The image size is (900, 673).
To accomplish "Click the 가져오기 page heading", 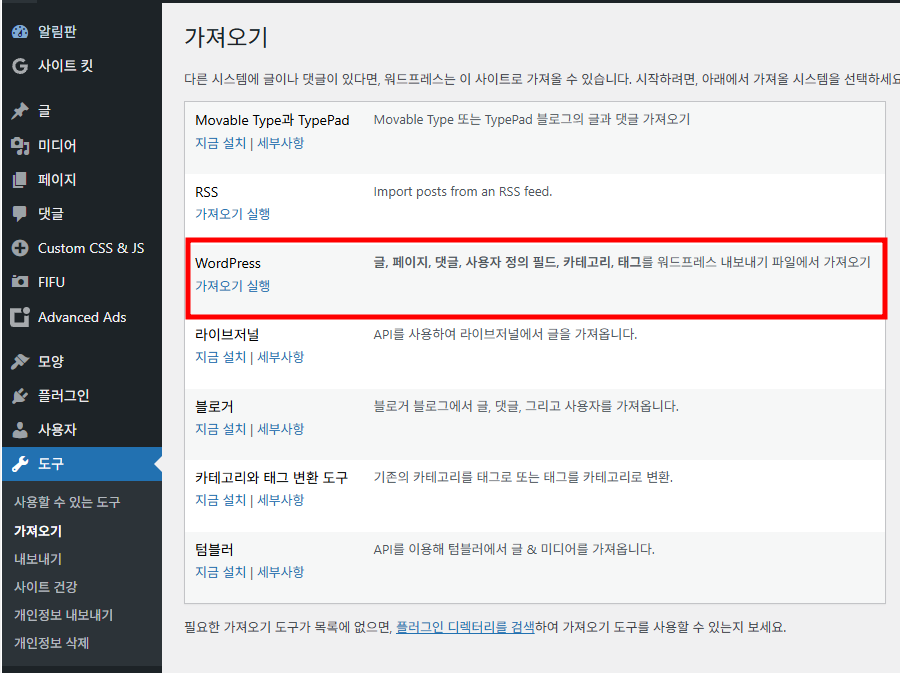I will pyautogui.click(x=226, y=37).
